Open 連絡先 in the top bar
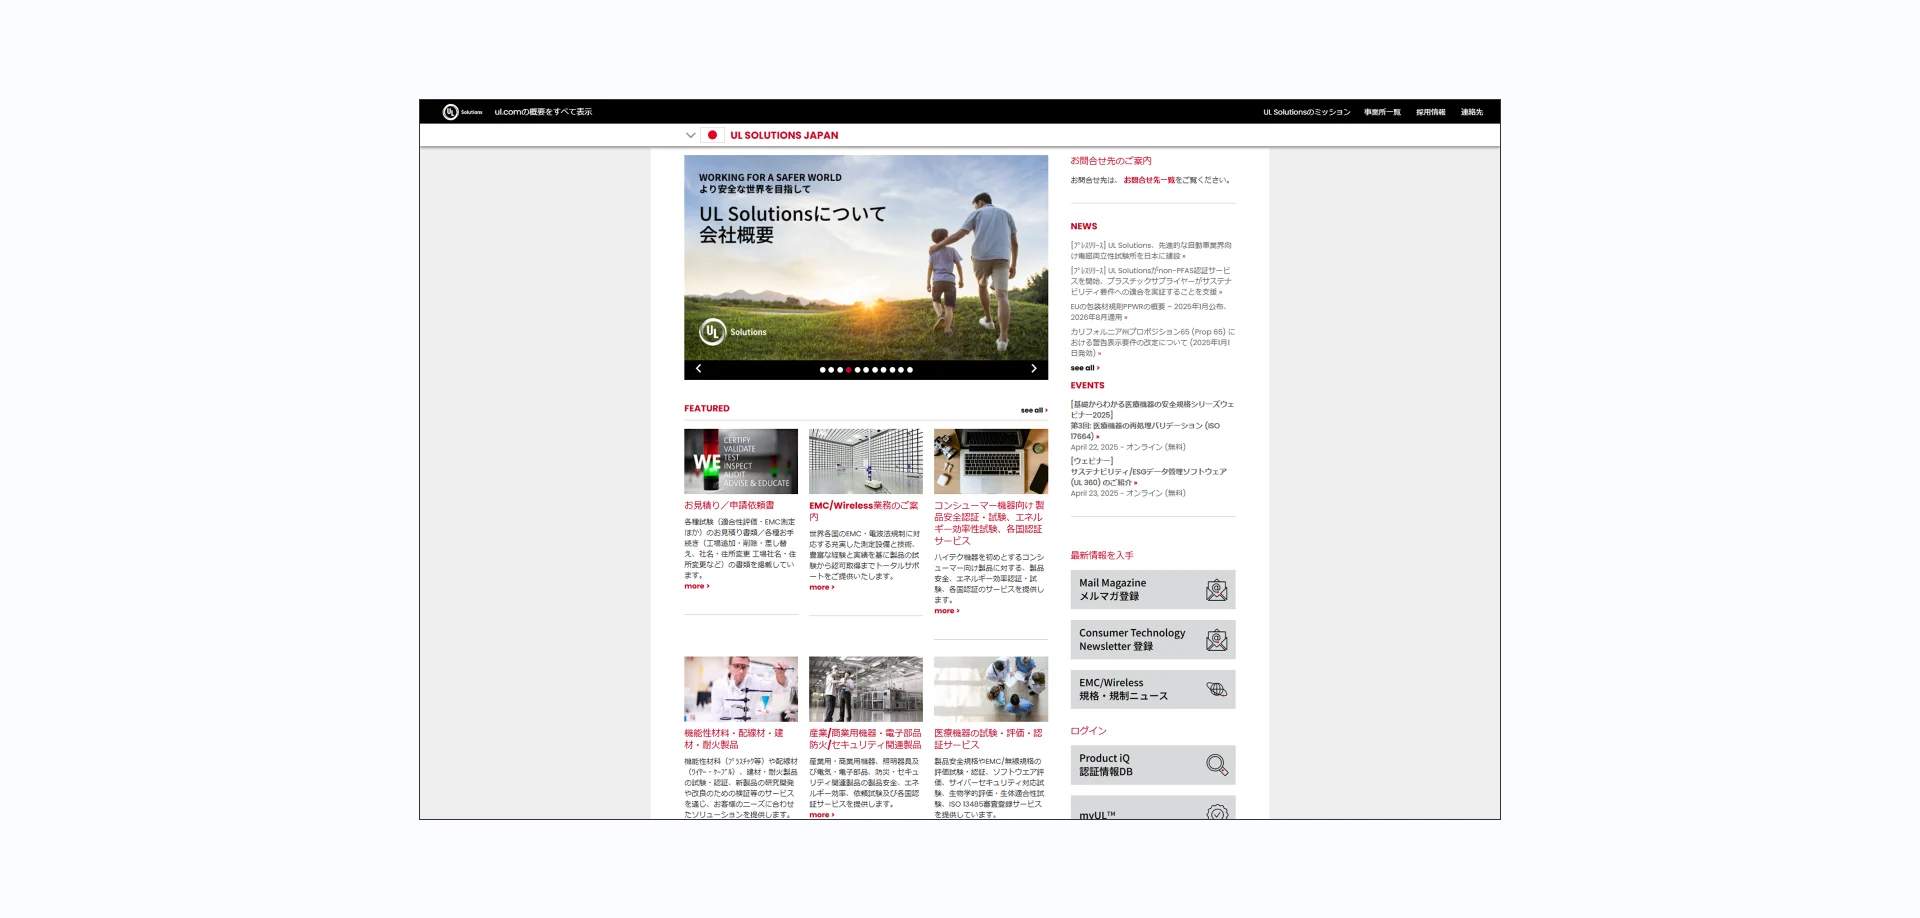The height and width of the screenshot is (918, 1920). (x=1471, y=112)
